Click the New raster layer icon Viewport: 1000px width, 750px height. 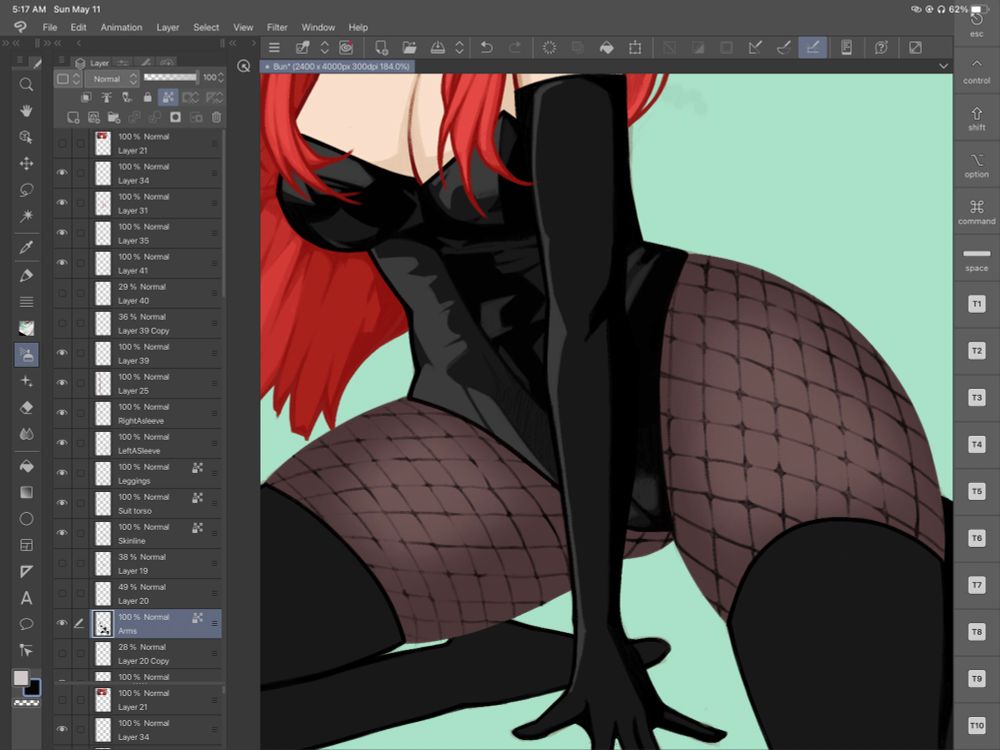(x=73, y=117)
